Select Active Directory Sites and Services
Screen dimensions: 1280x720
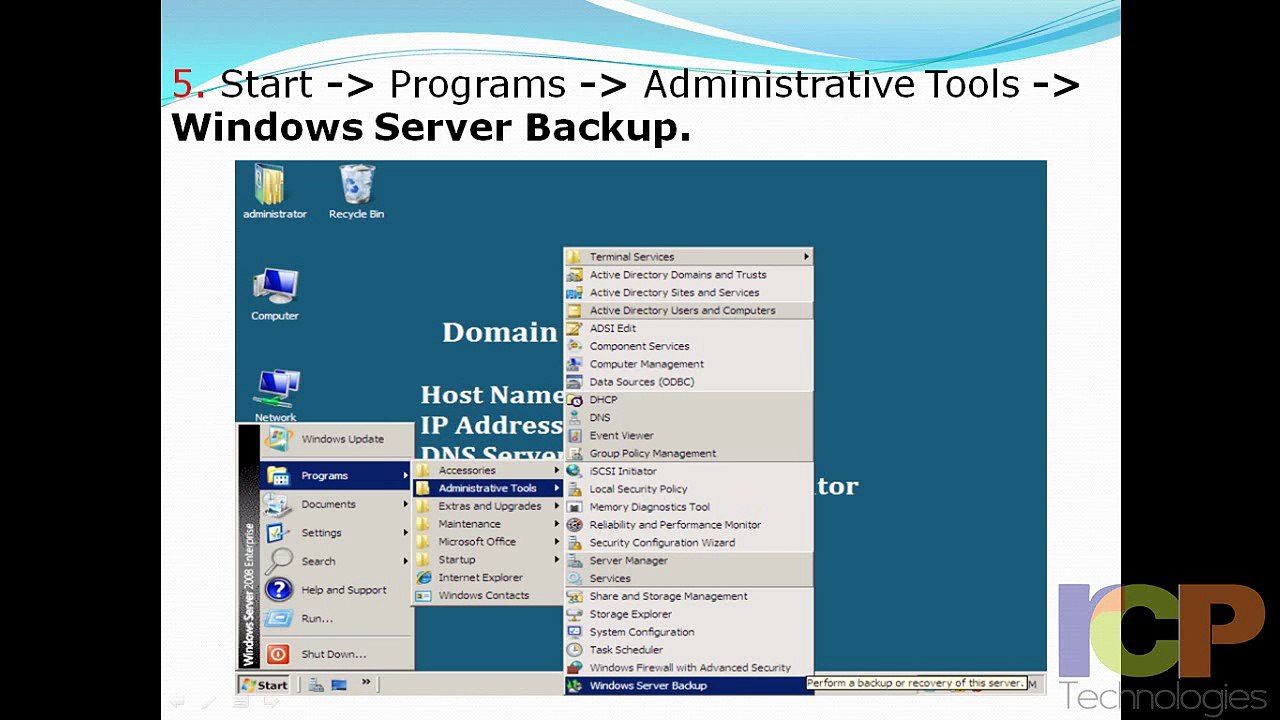tap(688, 293)
